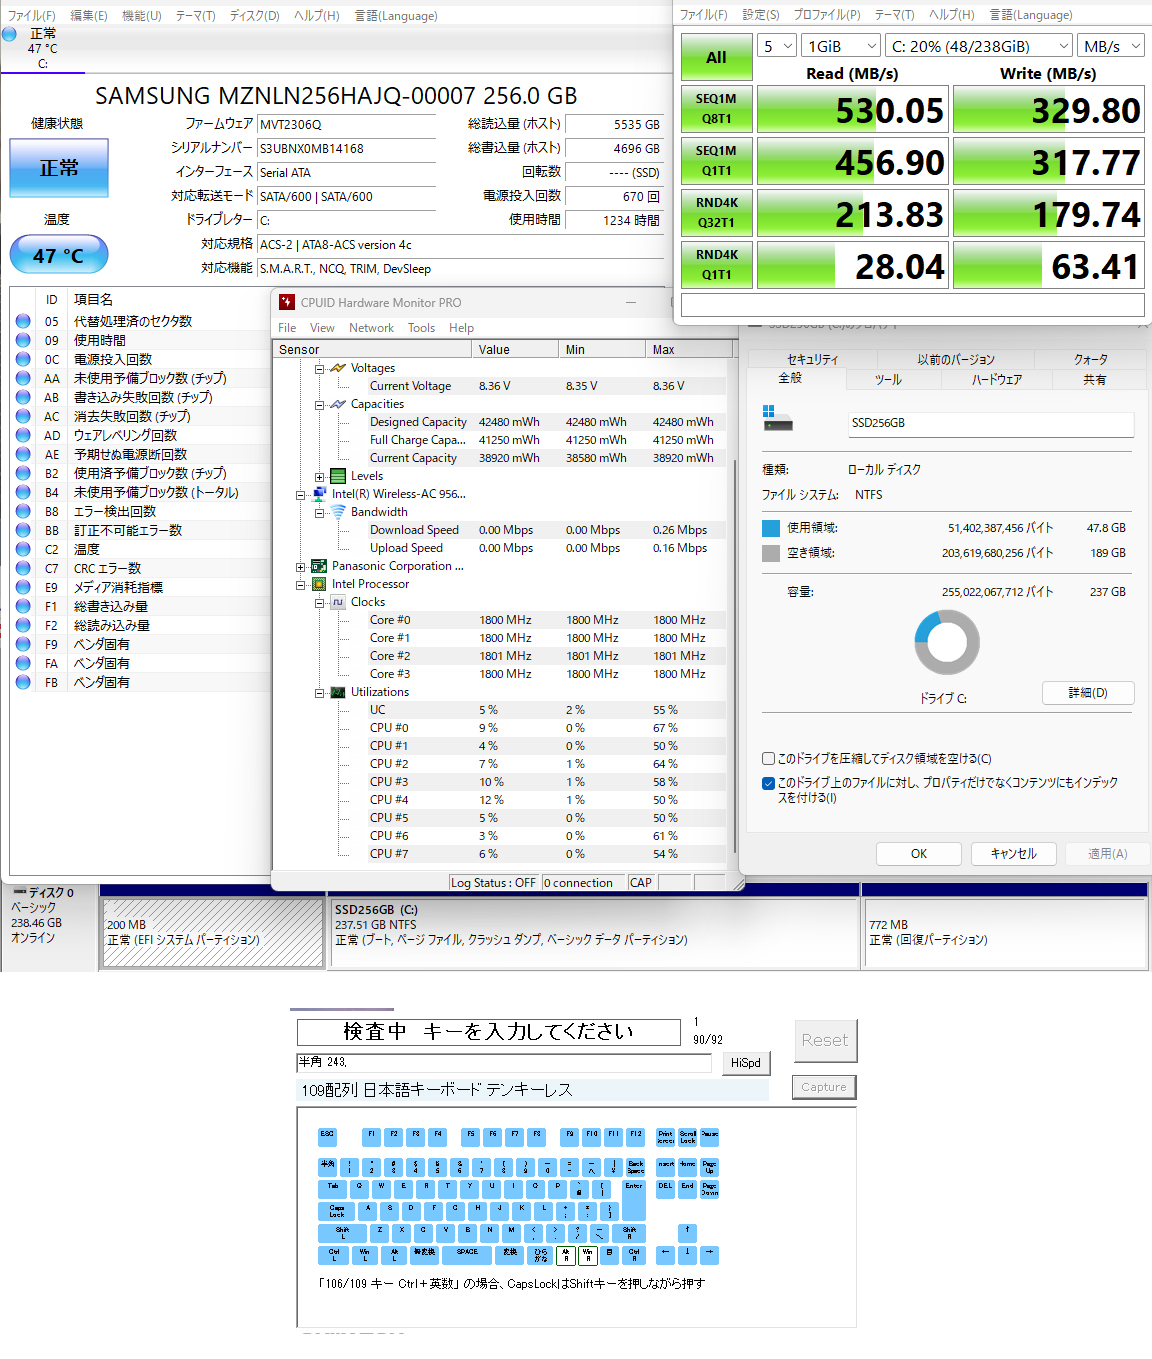Click the Bandwidth Wi-Fi icon
This screenshot has height=1359, width=1152.
338,512
